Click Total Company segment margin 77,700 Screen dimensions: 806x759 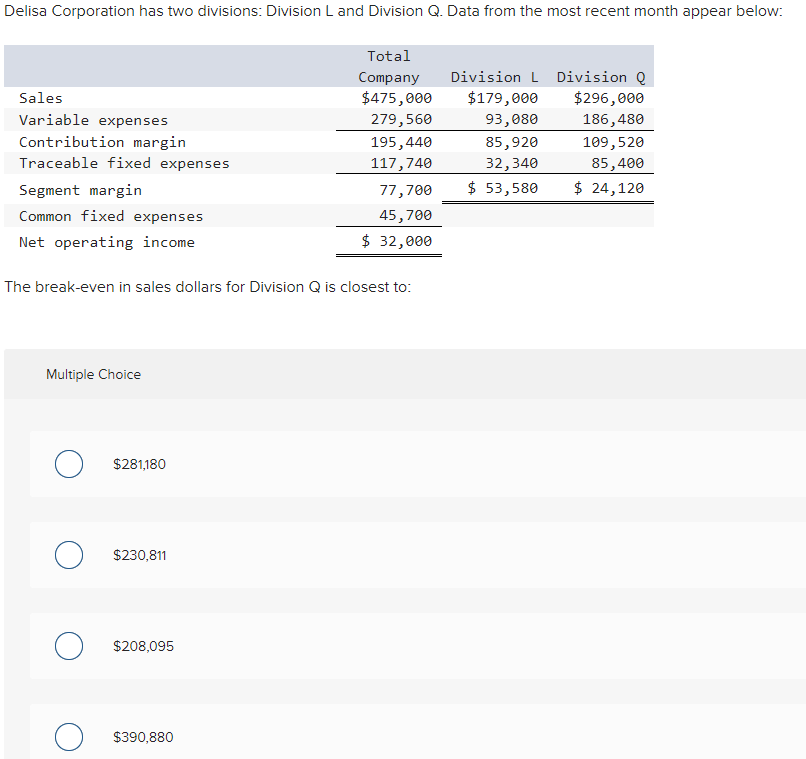[x=406, y=190]
